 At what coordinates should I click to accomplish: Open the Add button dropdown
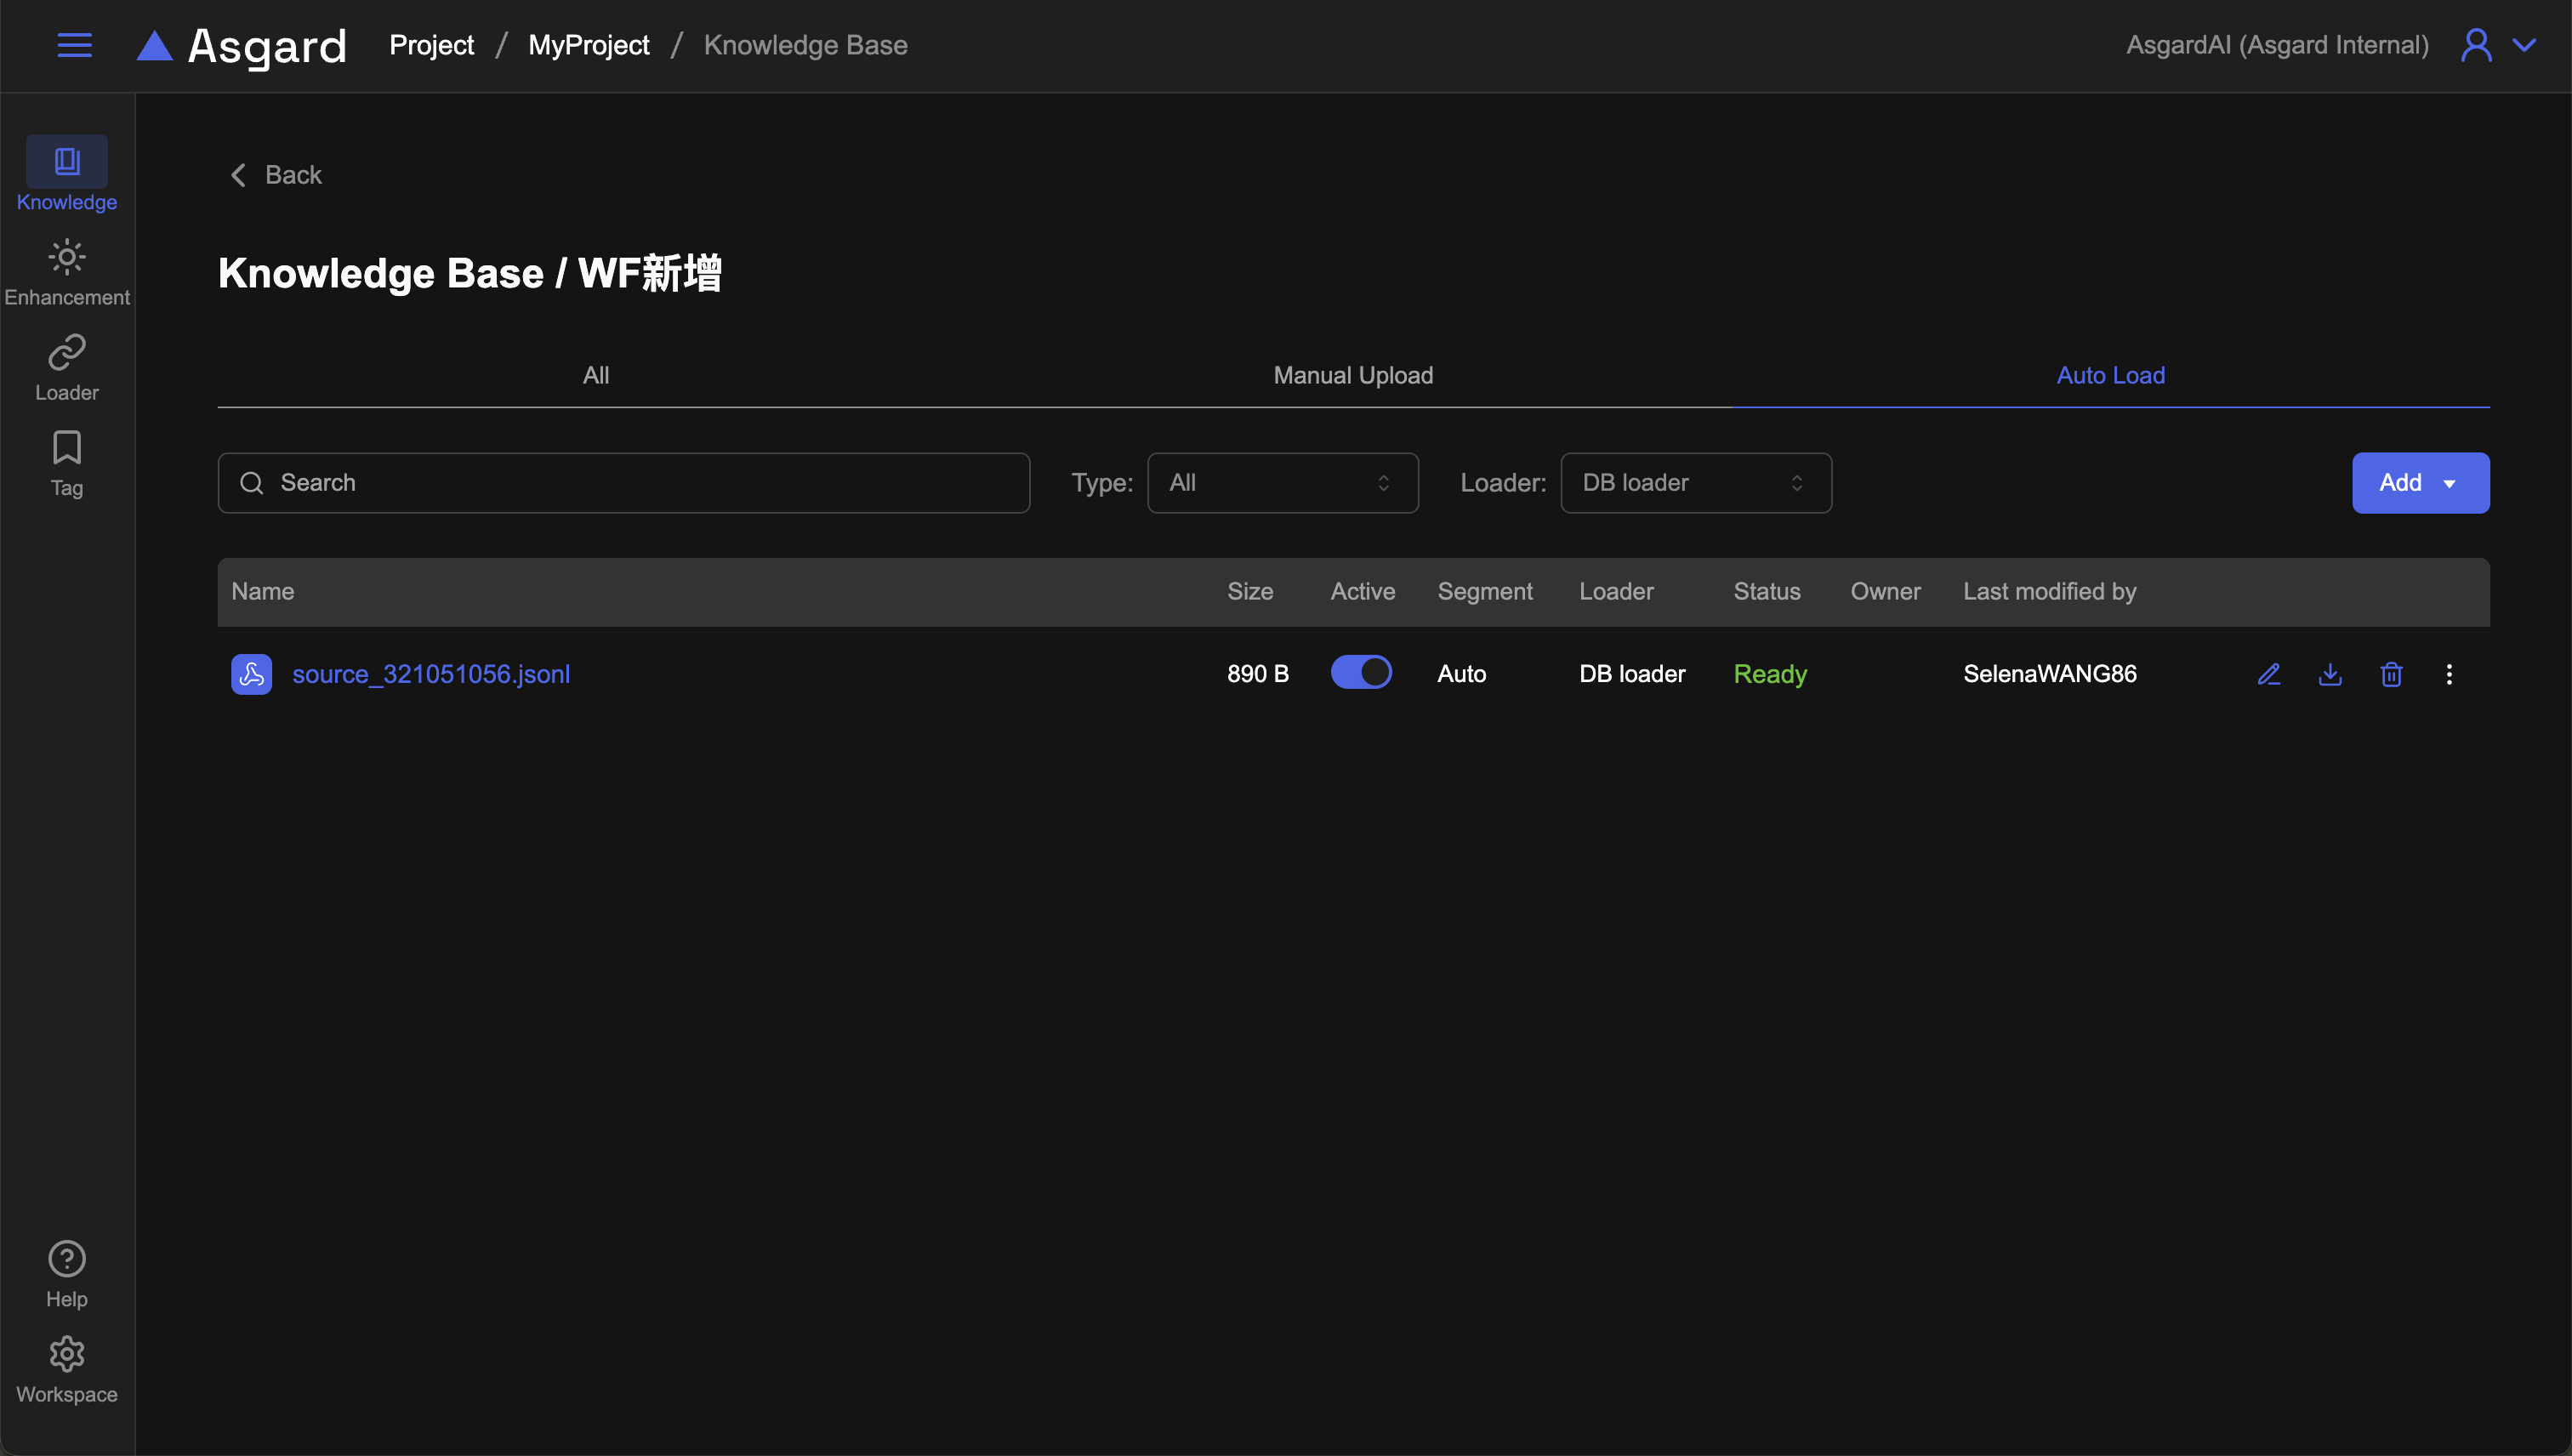(2420, 483)
